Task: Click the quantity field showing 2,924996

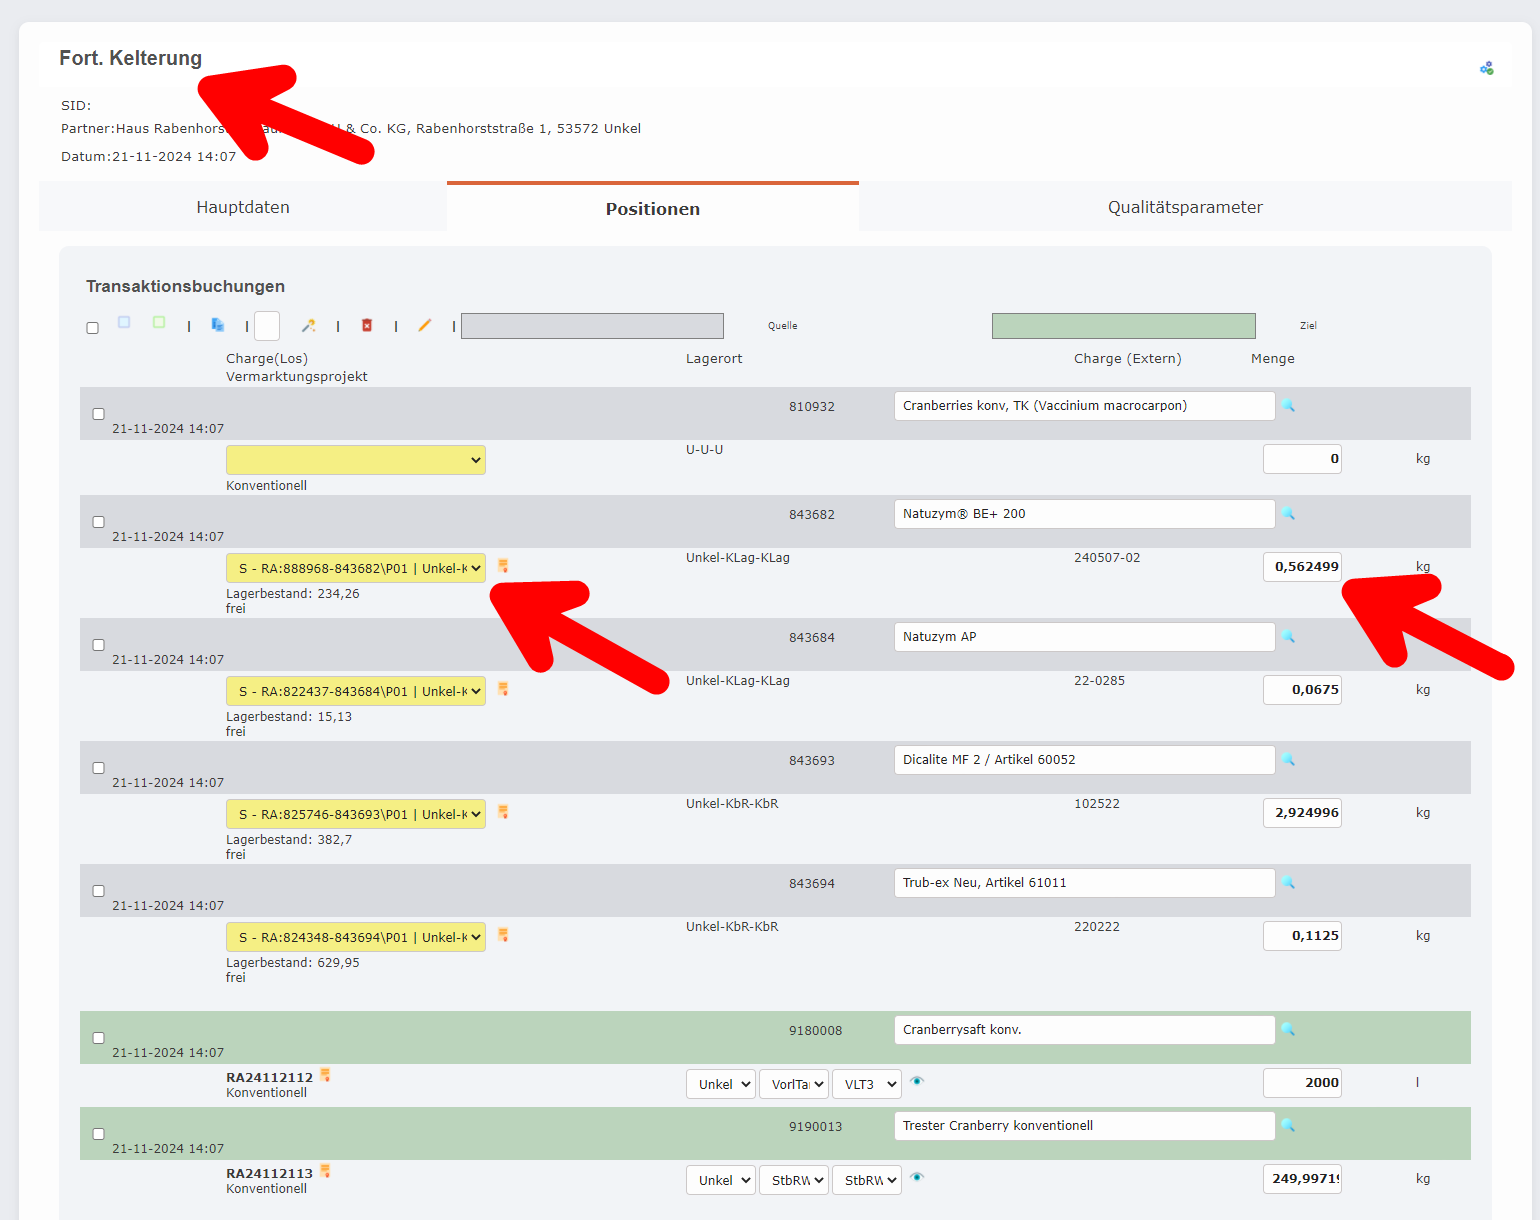Action: click(1301, 813)
